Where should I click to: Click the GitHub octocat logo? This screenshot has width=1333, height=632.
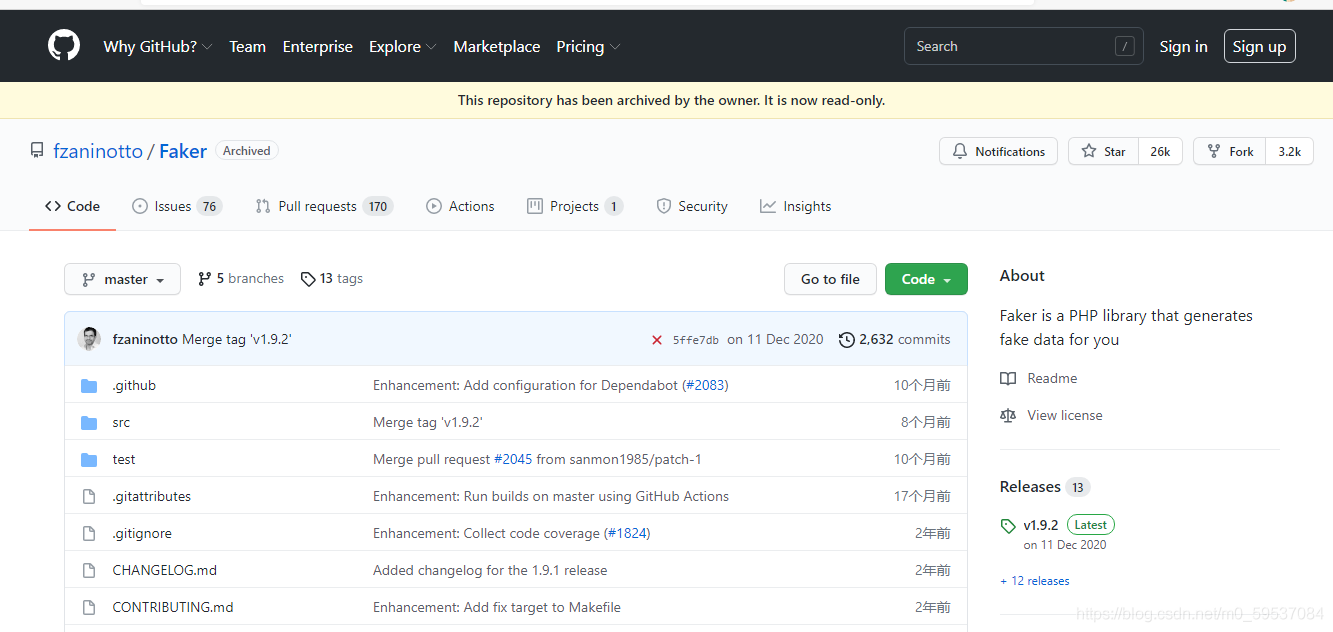coord(64,46)
